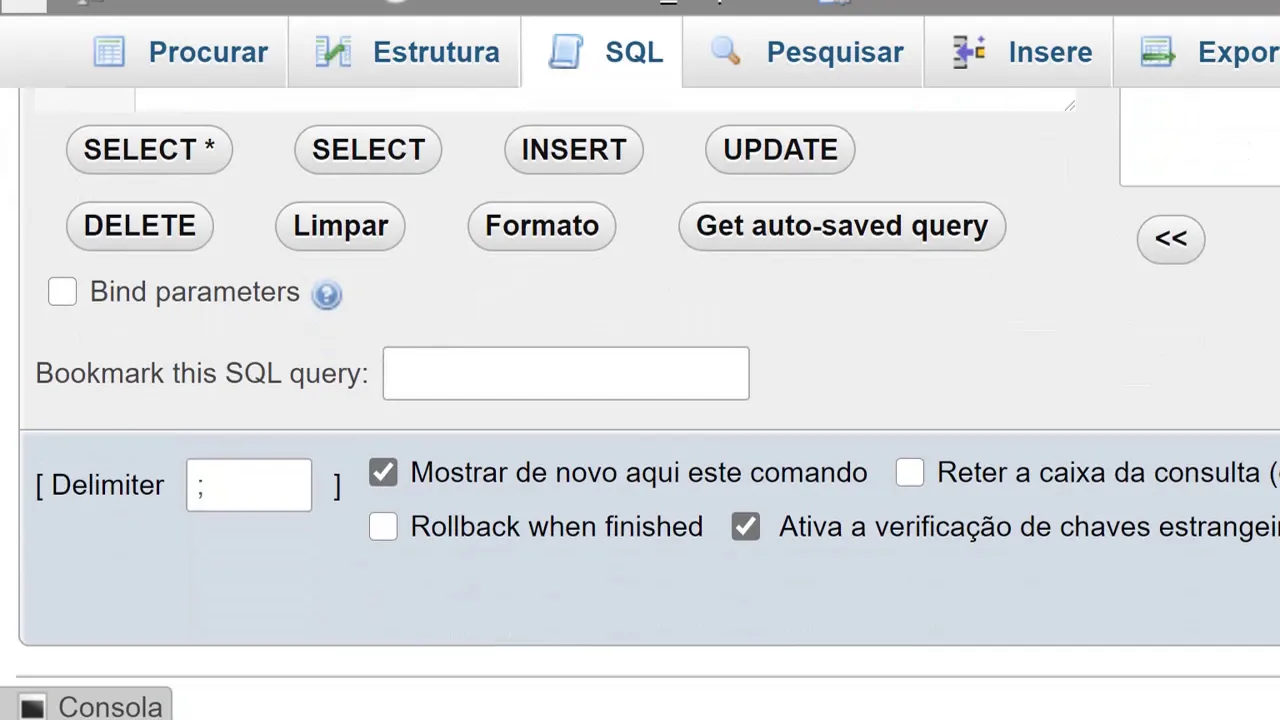Enable the Bind parameters checkbox
This screenshot has height=720, width=1280.
pos(62,292)
